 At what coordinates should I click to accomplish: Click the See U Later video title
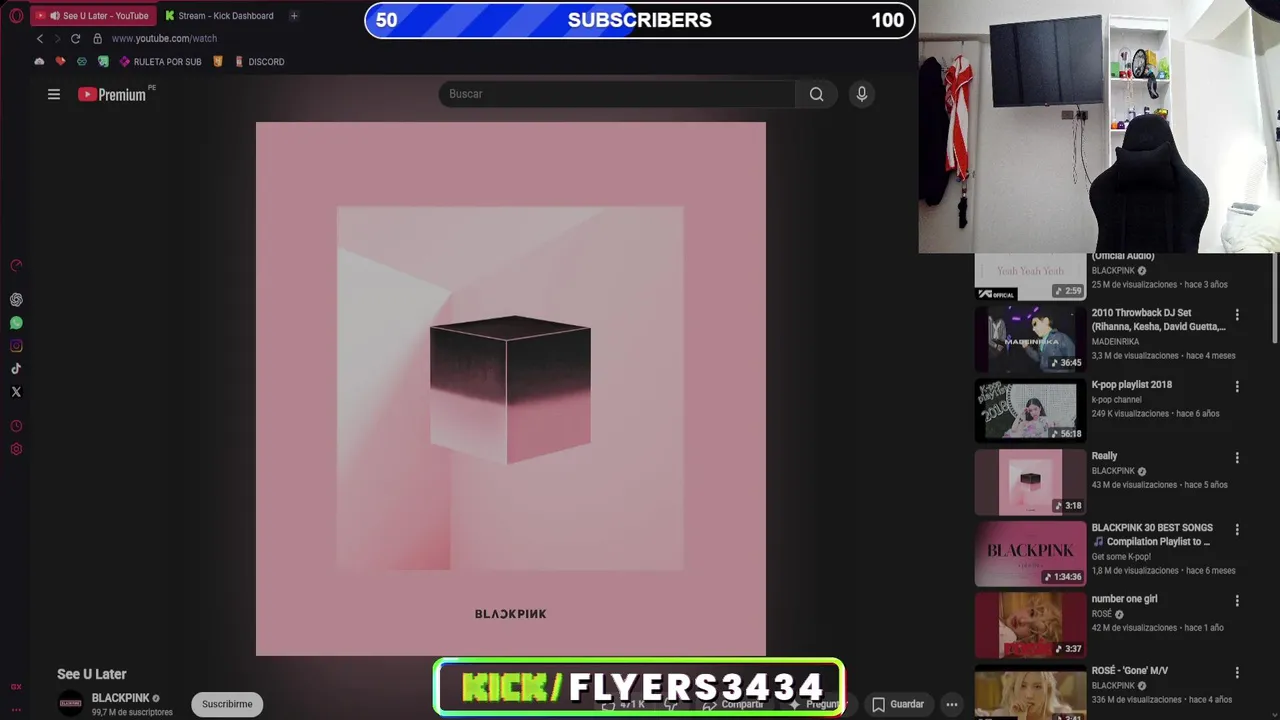(92, 674)
